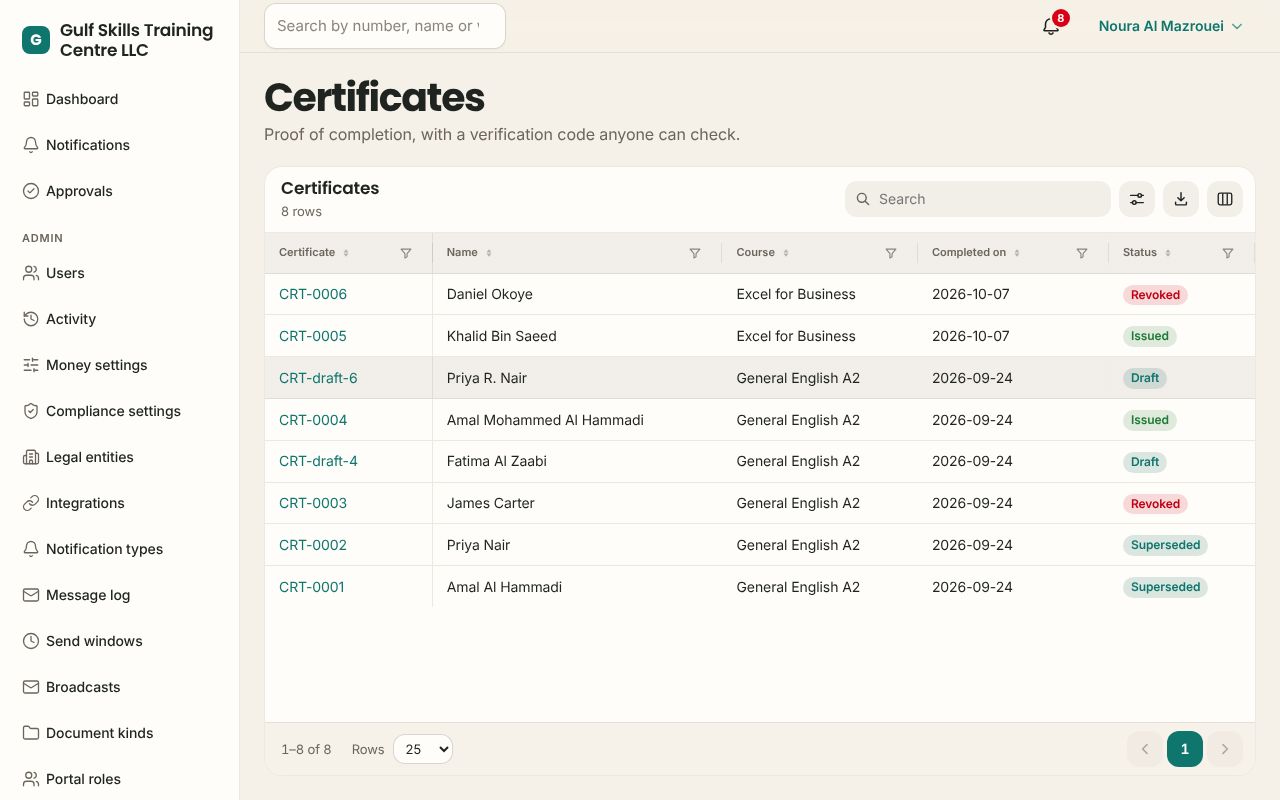Screen dimensions: 1280x800
Task: Click the Revoked status for Daniel Okoye
Action: coord(1155,295)
